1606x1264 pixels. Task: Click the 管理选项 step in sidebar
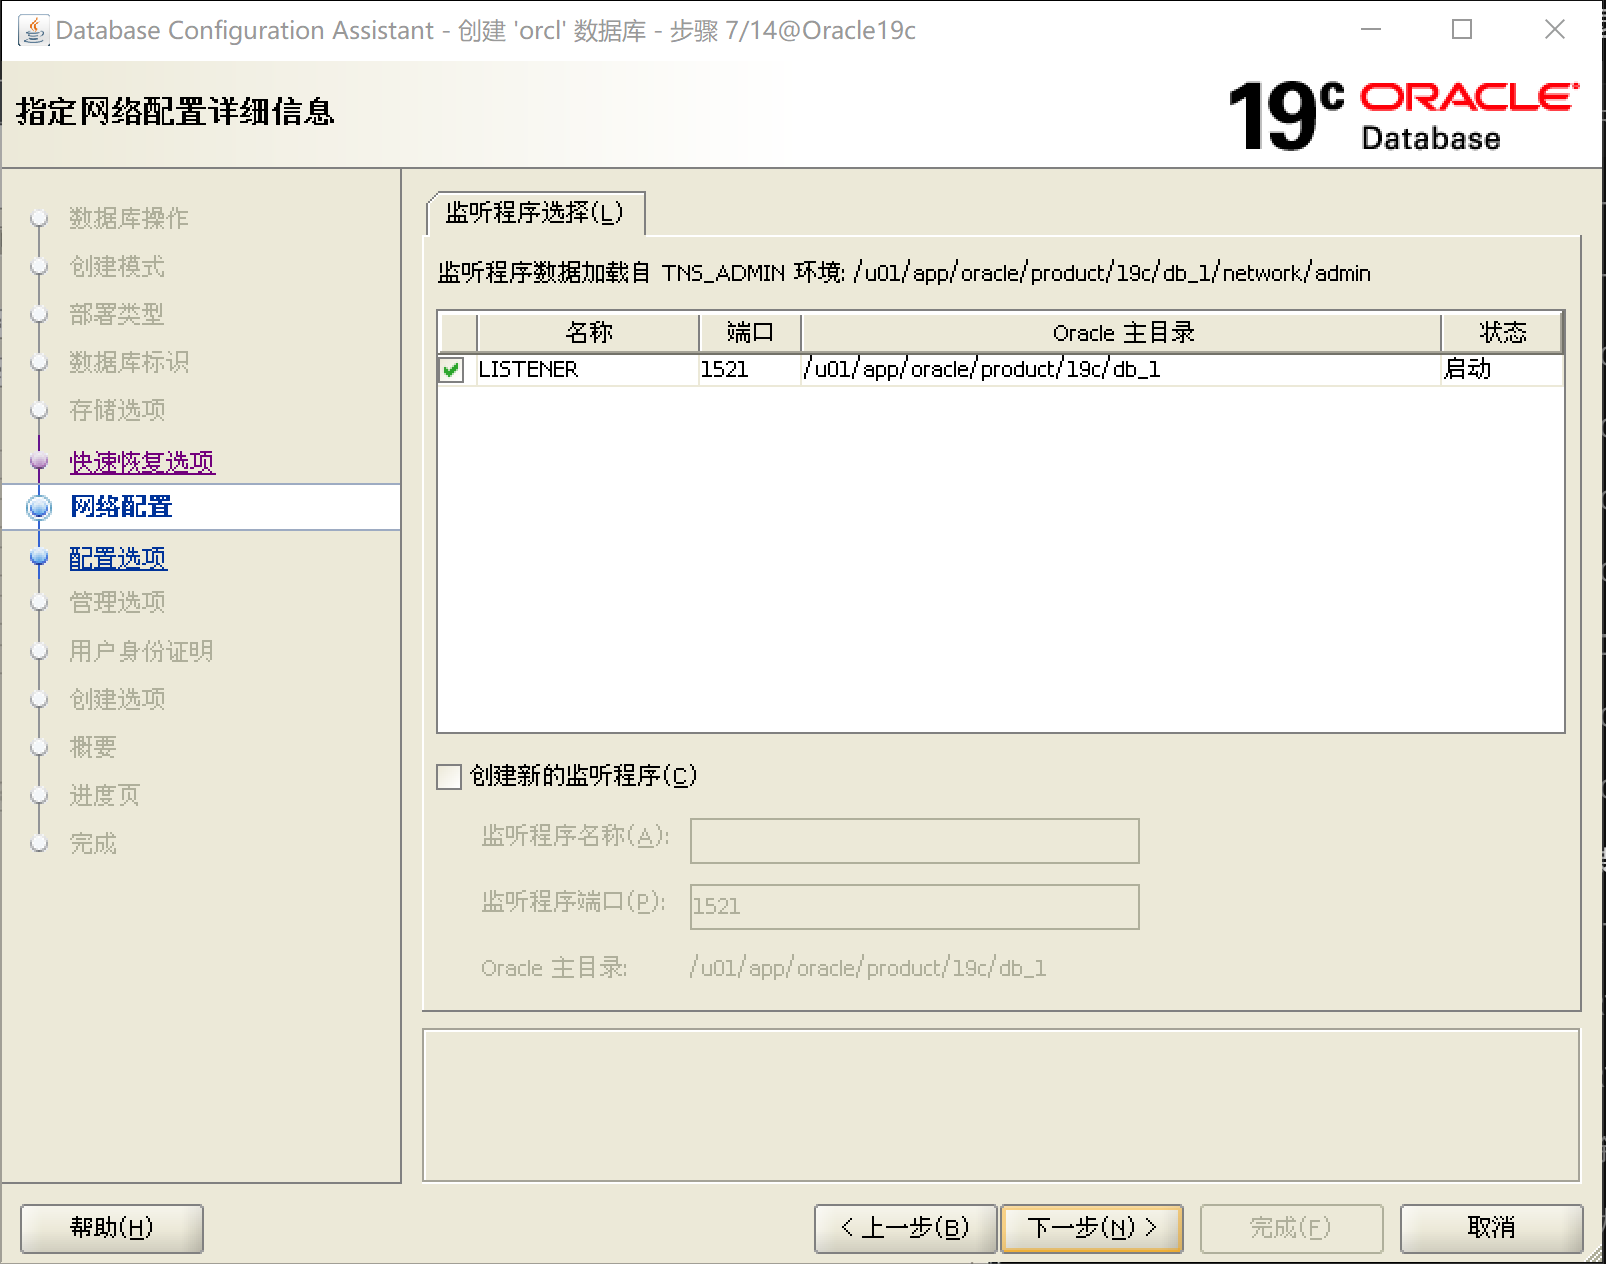point(117,602)
